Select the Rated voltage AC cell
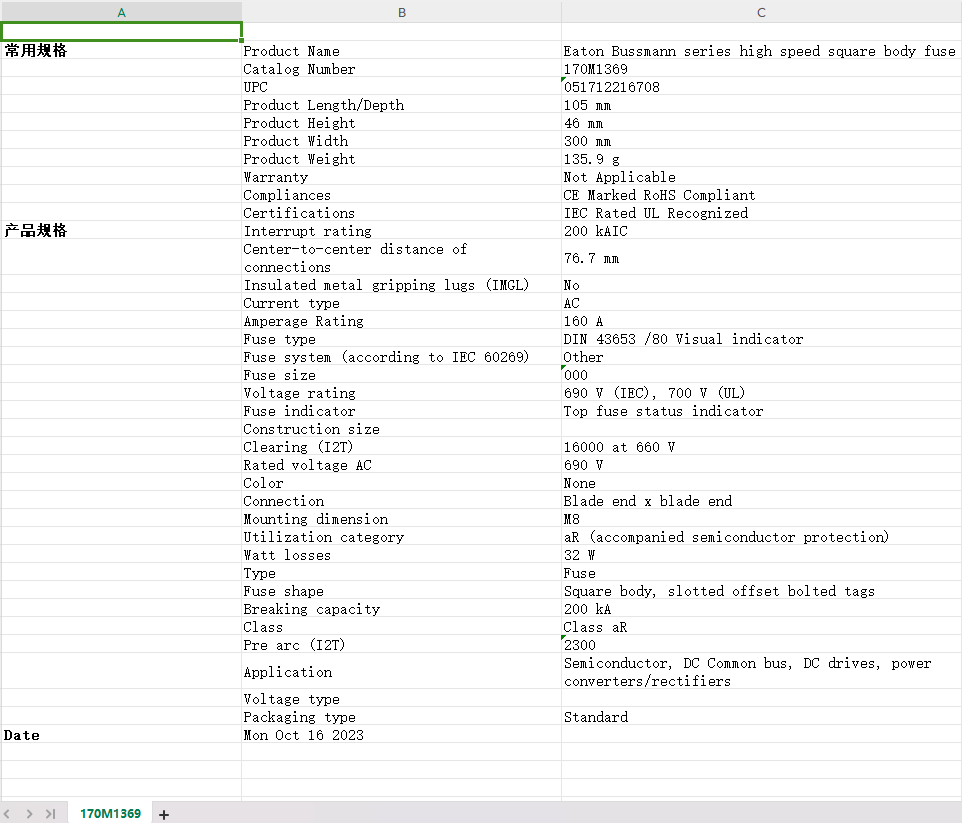The height and width of the screenshot is (823, 962). pos(401,465)
